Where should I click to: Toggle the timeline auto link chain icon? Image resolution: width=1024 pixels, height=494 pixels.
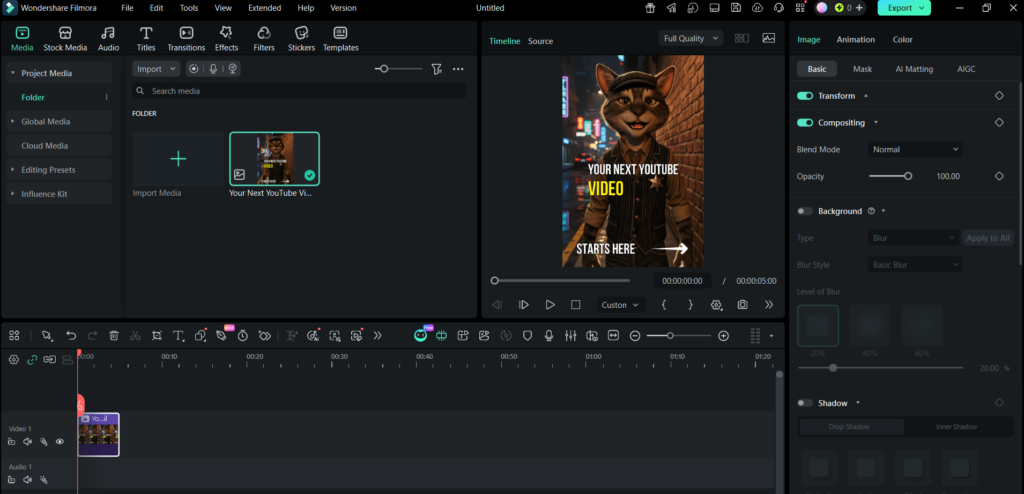pos(32,359)
